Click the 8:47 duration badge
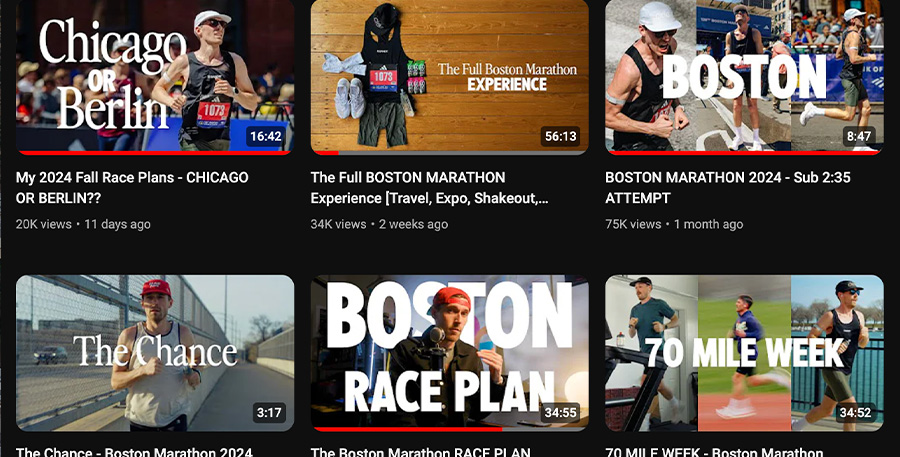 859,137
